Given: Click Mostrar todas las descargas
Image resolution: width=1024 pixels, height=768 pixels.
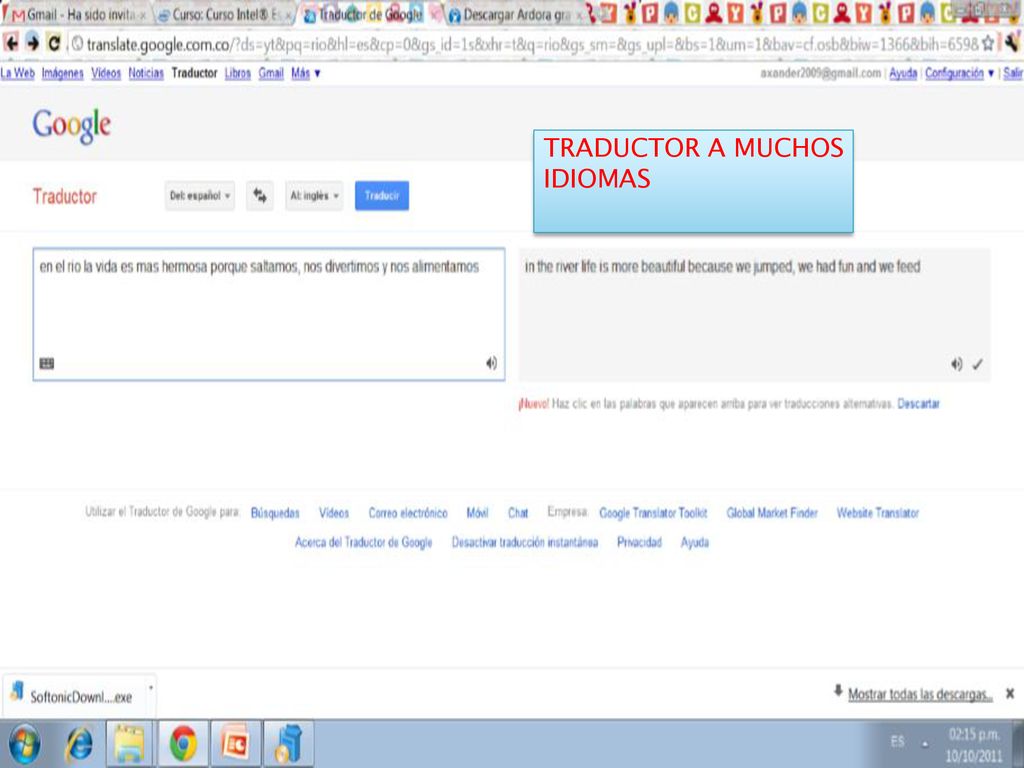Looking at the screenshot, I should (x=920, y=695).
